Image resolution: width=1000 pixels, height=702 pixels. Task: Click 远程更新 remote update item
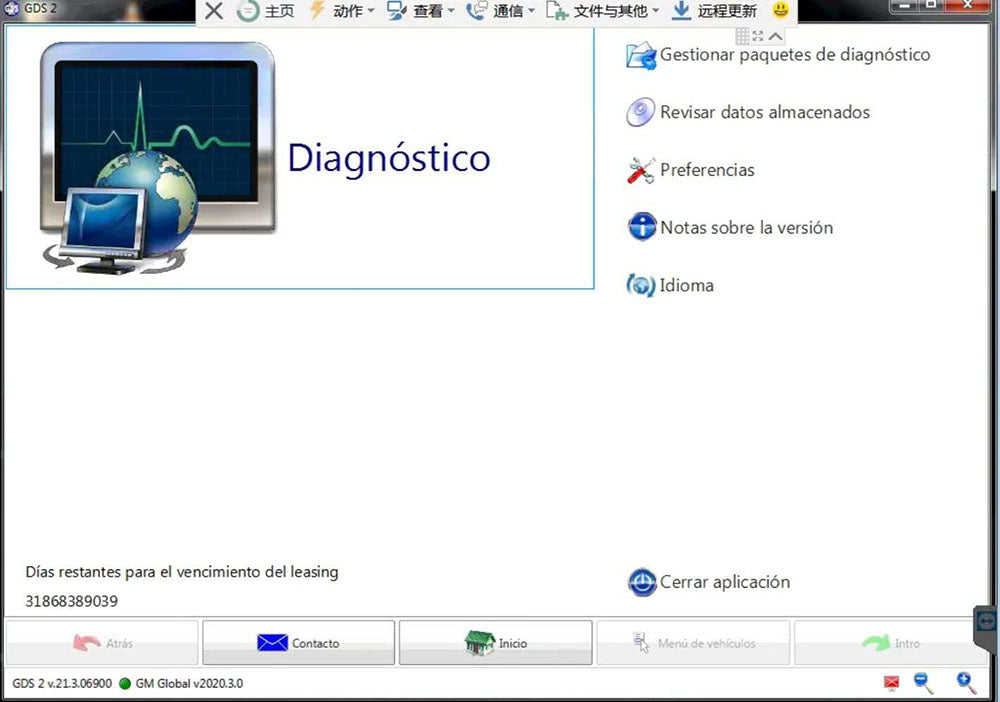tap(714, 11)
